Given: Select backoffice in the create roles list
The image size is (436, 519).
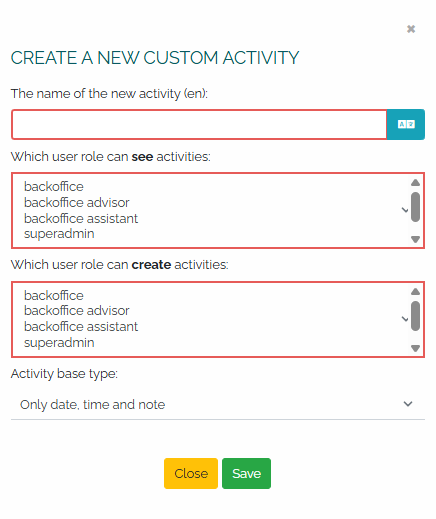Looking at the screenshot, I should [x=54, y=296].
